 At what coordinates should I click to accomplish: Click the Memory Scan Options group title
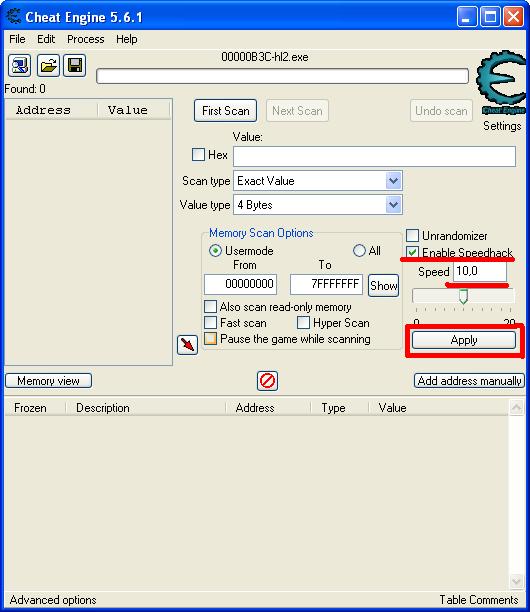(261, 233)
